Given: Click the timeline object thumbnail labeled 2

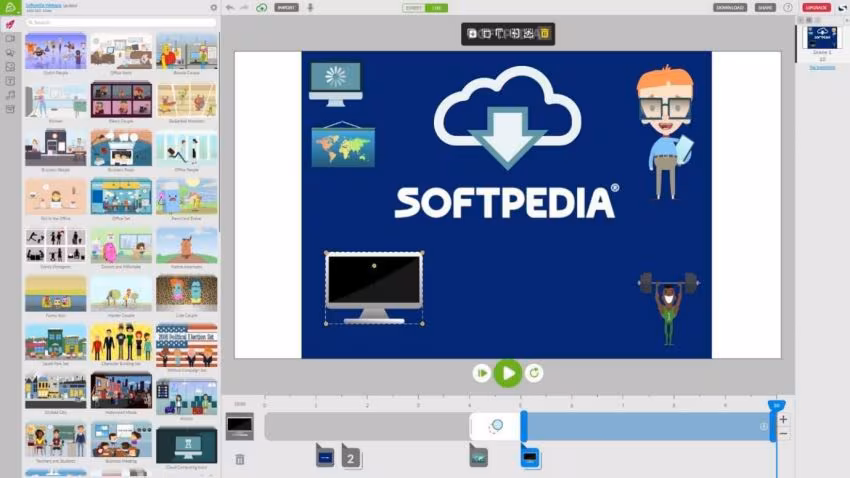Looking at the screenshot, I should [351, 457].
